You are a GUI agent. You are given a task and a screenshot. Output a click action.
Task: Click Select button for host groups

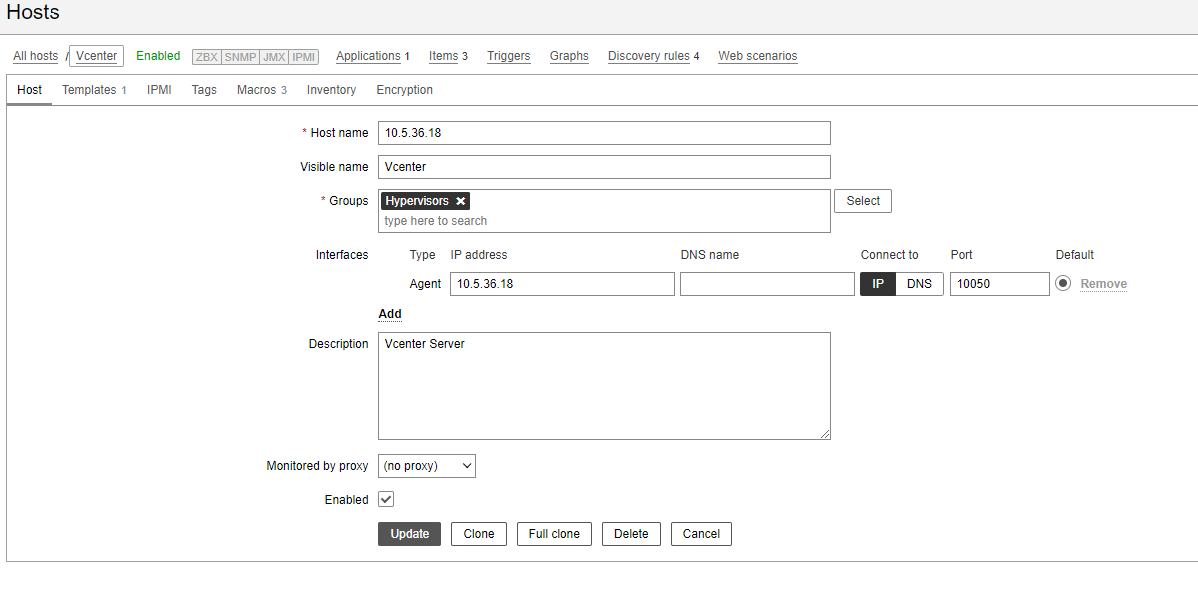tap(862, 201)
